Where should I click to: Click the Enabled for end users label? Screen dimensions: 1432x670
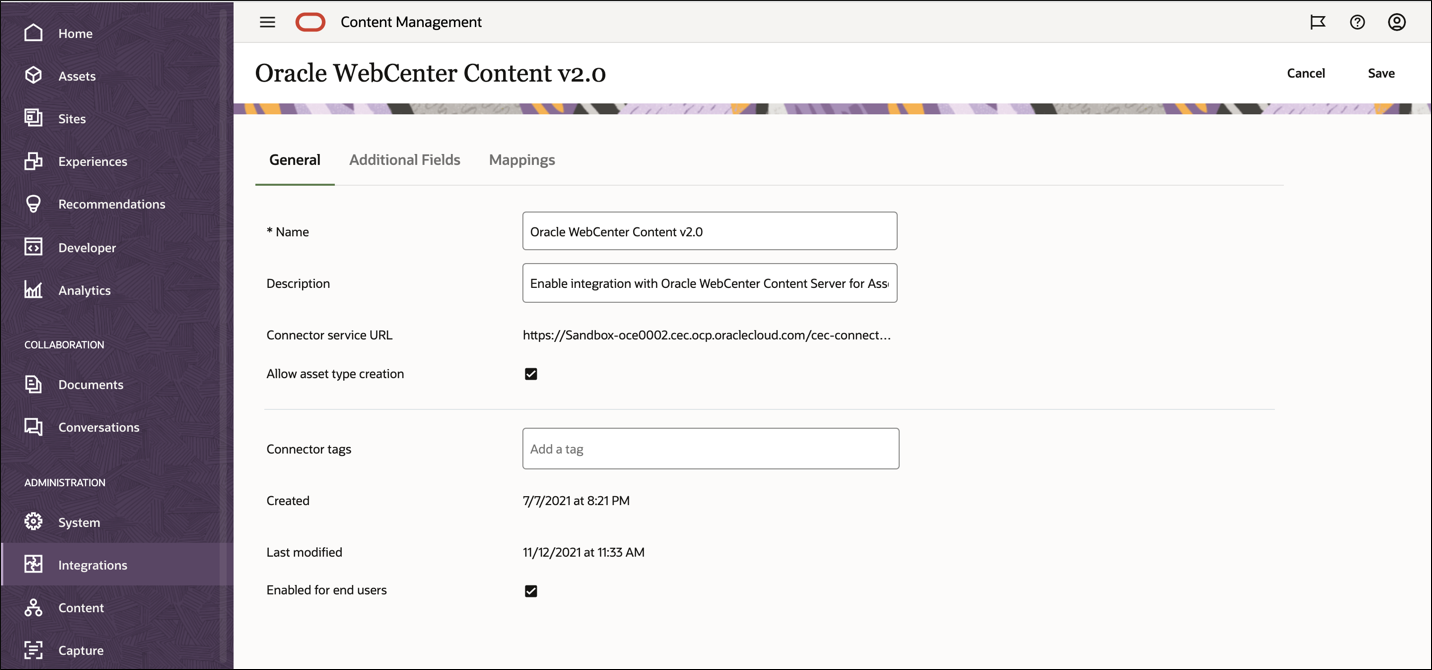326,590
